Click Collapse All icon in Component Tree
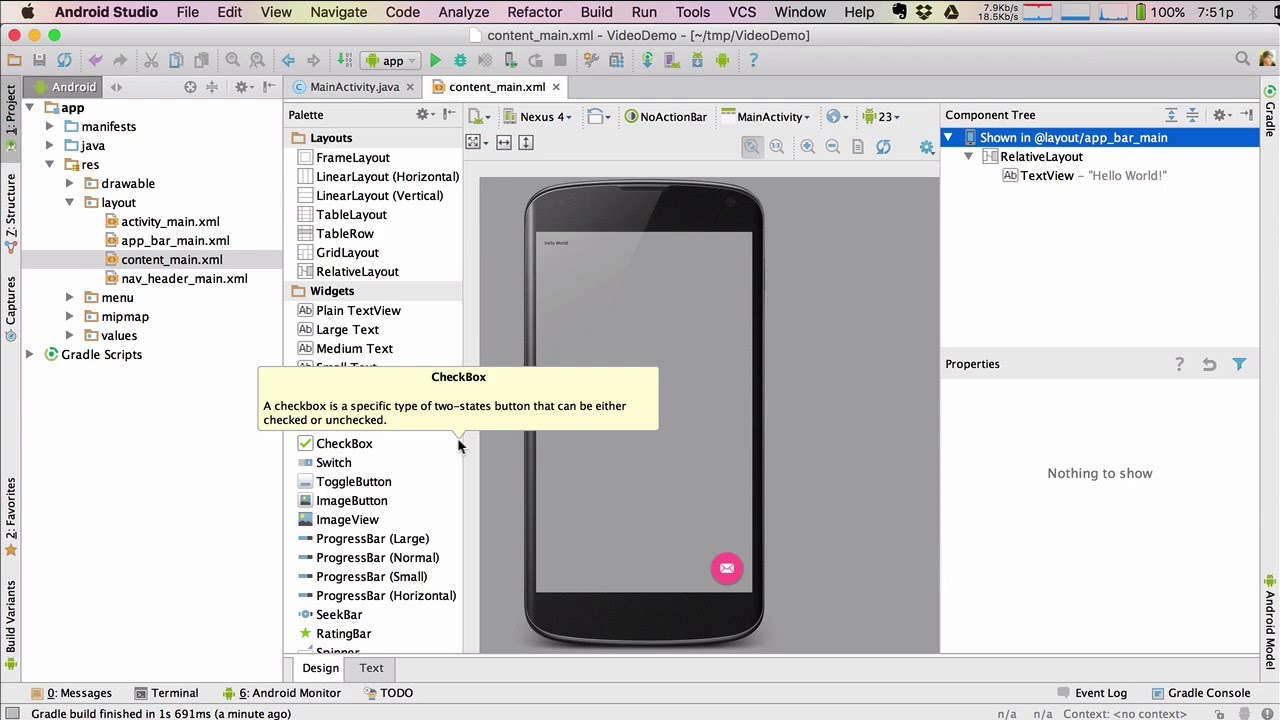Screen dimensions: 1280x720 pyautogui.click(x=1192, y=115)
